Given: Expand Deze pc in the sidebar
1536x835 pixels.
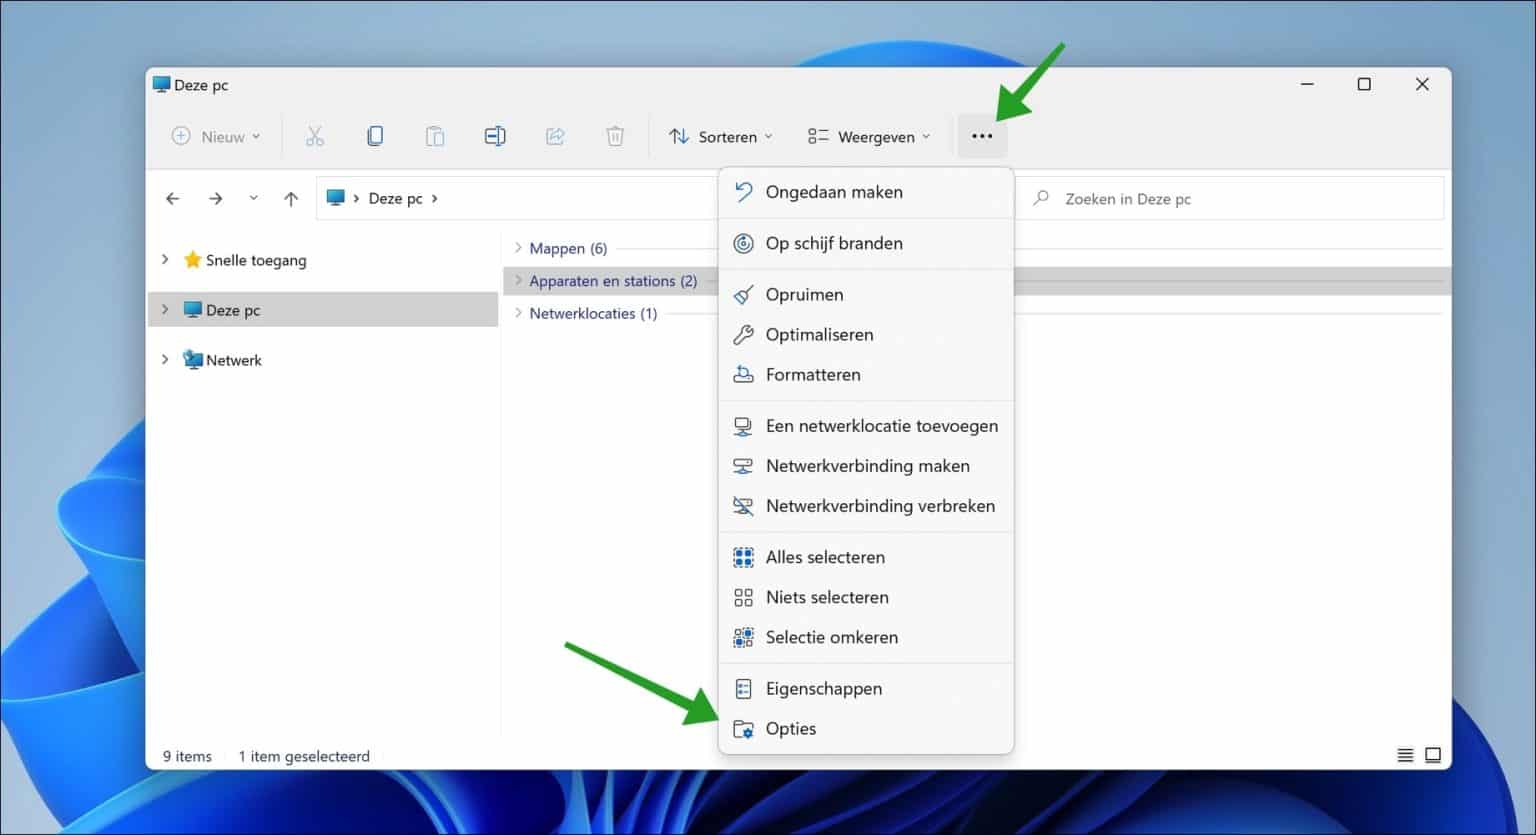Looking at the screenshot, I should (x=166, y=309).
